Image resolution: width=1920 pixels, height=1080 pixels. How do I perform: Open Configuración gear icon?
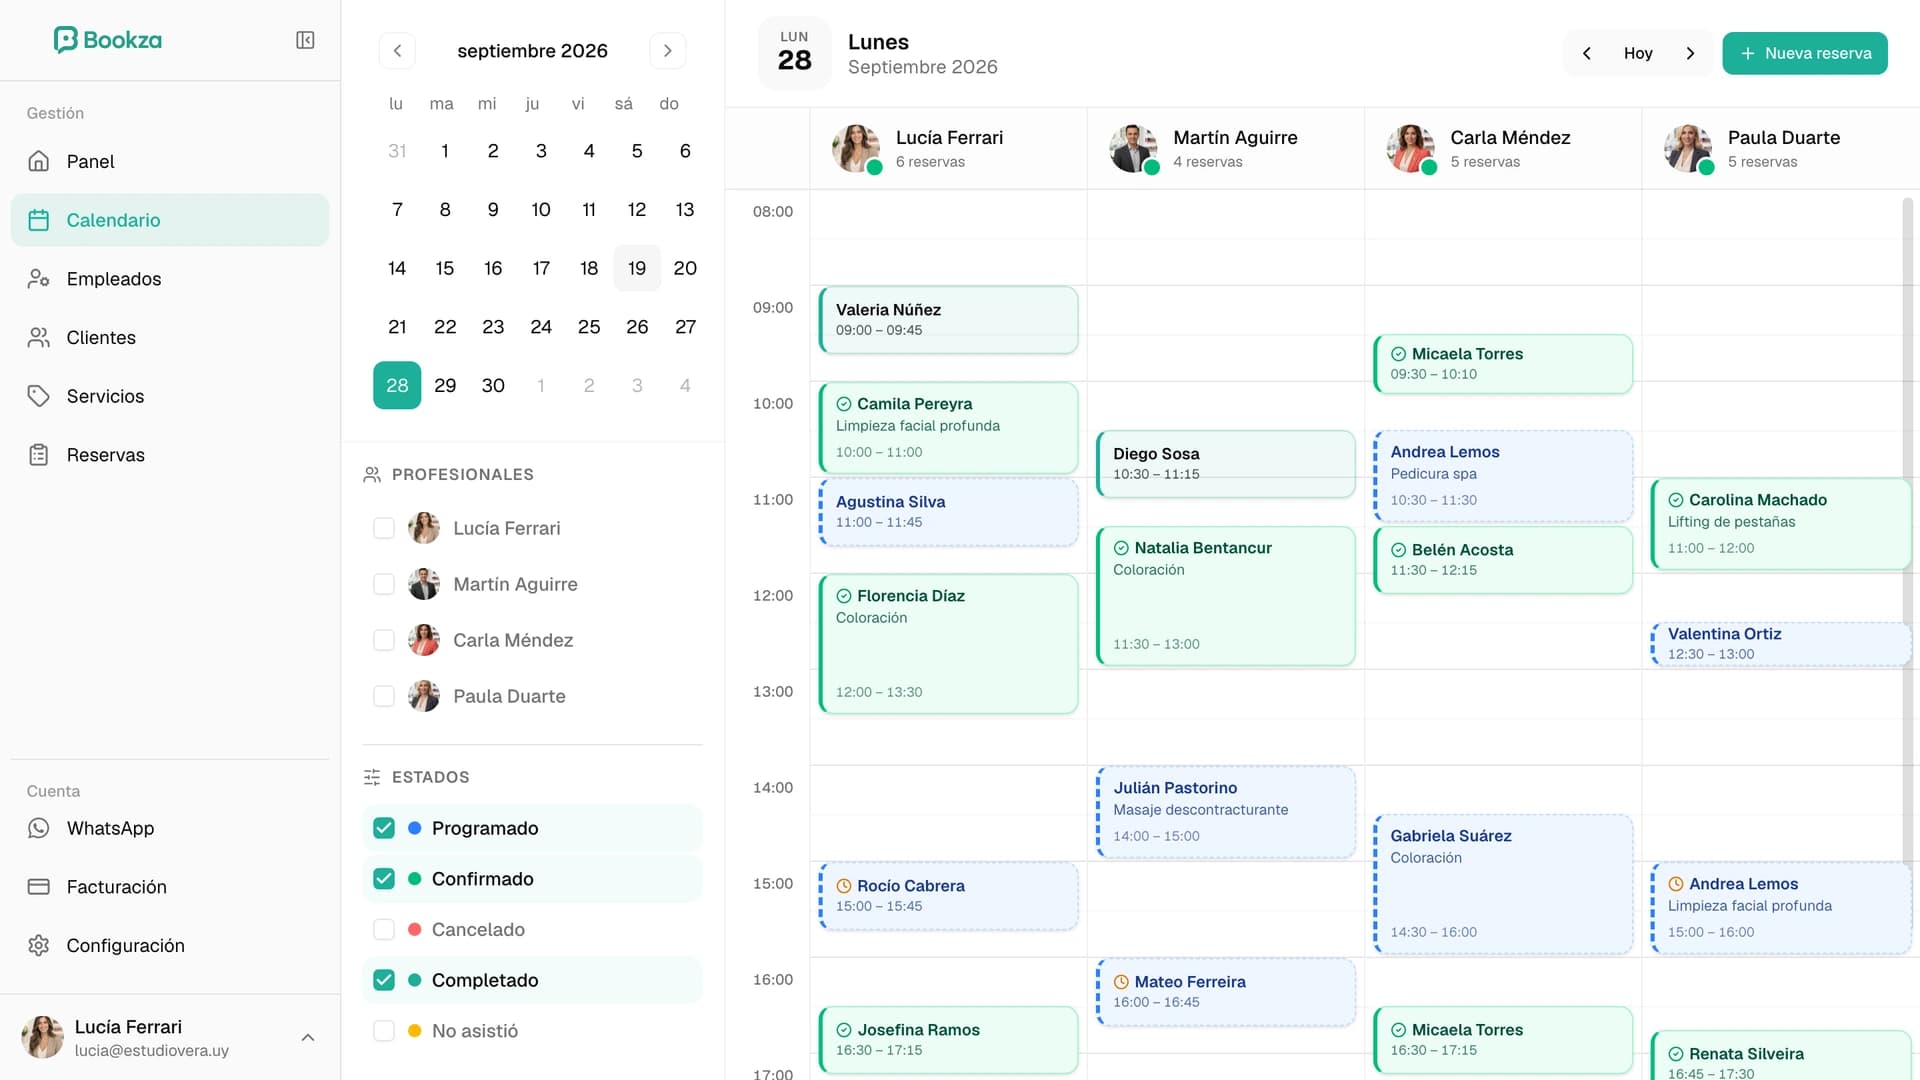(39, 946)
